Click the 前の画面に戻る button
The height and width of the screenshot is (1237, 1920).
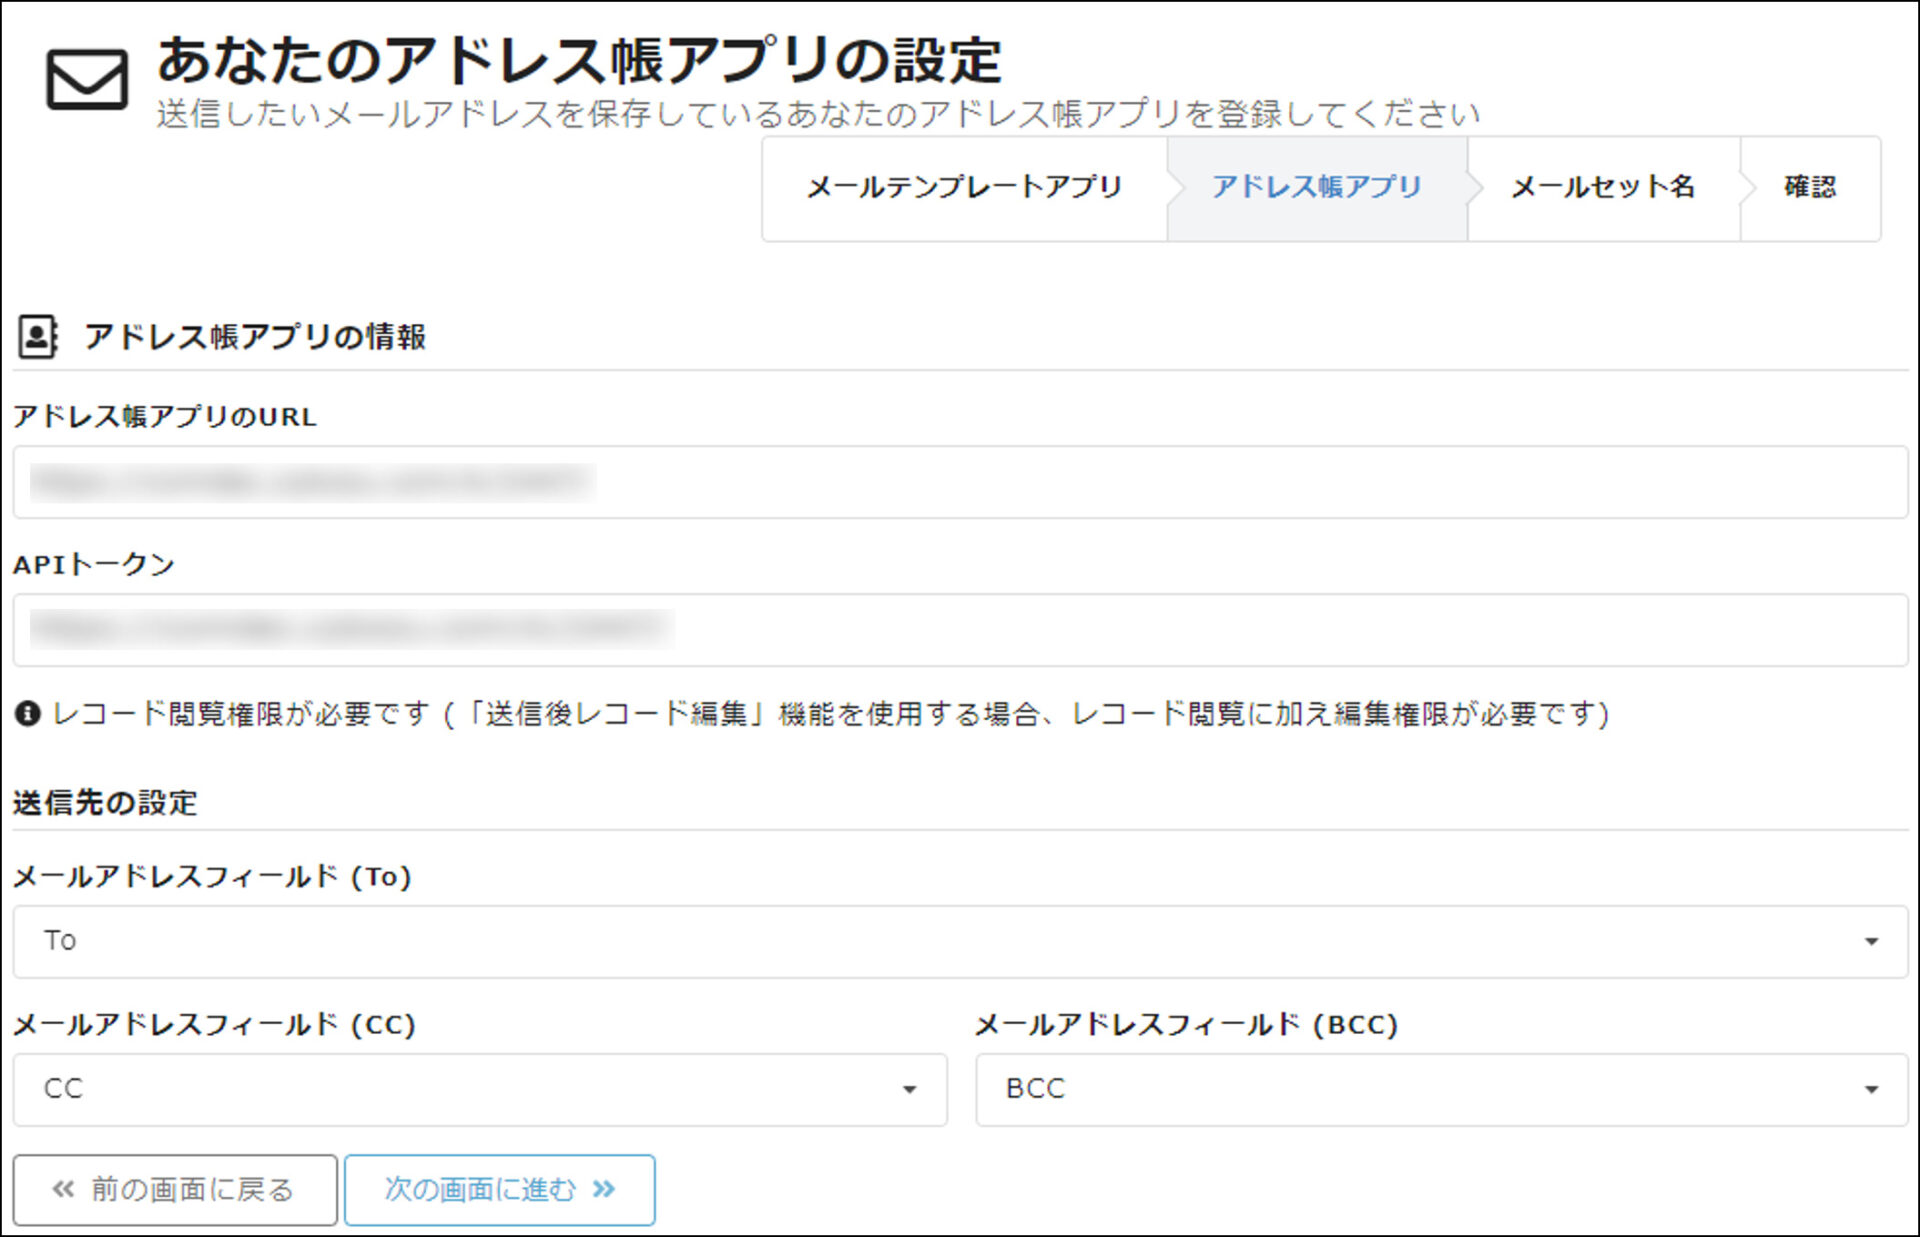[x=175, y=1190]
